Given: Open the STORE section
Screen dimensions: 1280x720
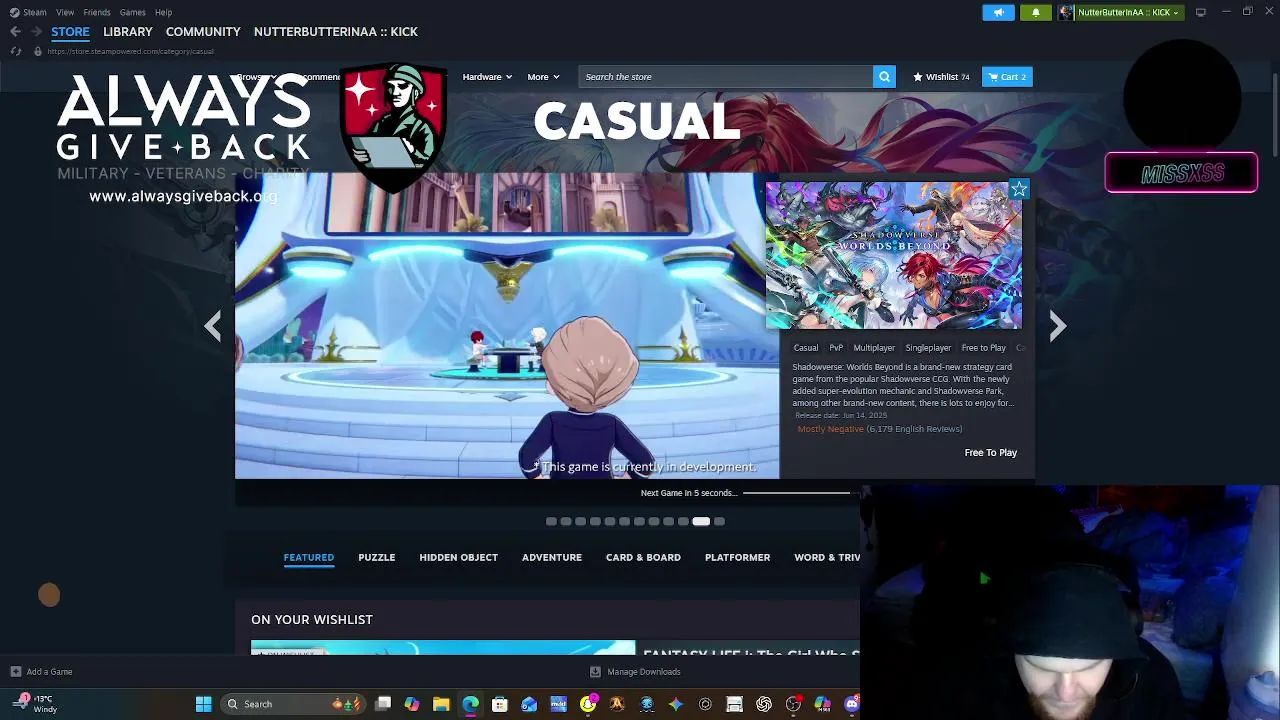Looking at the screenshot, I should pos(70,32).
